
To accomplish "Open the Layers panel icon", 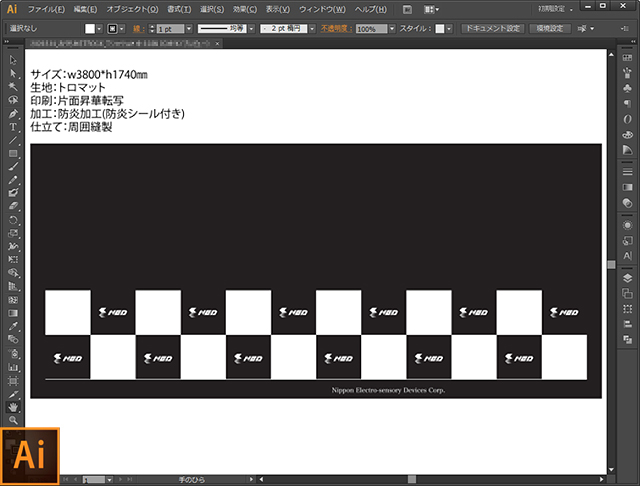I will click(x=627, y=278).
